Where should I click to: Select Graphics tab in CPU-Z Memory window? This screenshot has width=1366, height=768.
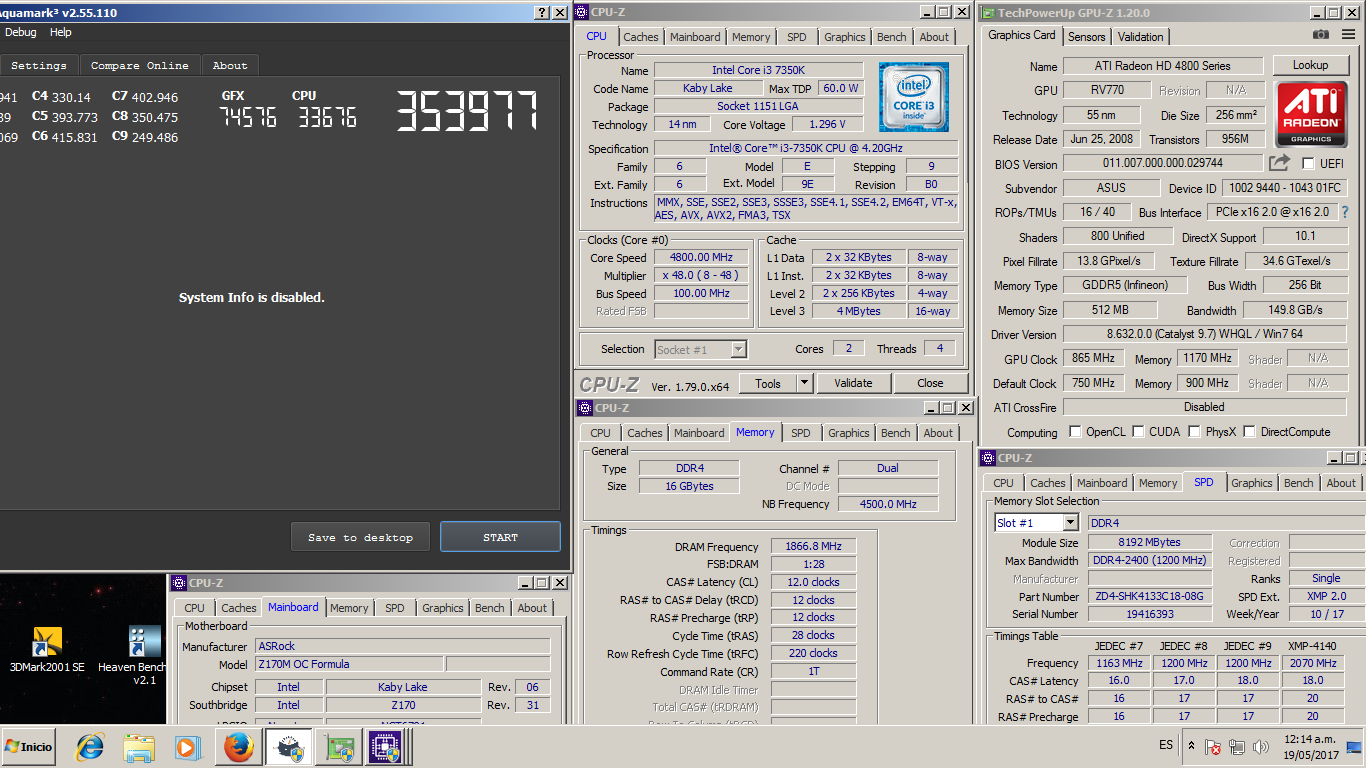pyautogui.click(x=848, y=433)
